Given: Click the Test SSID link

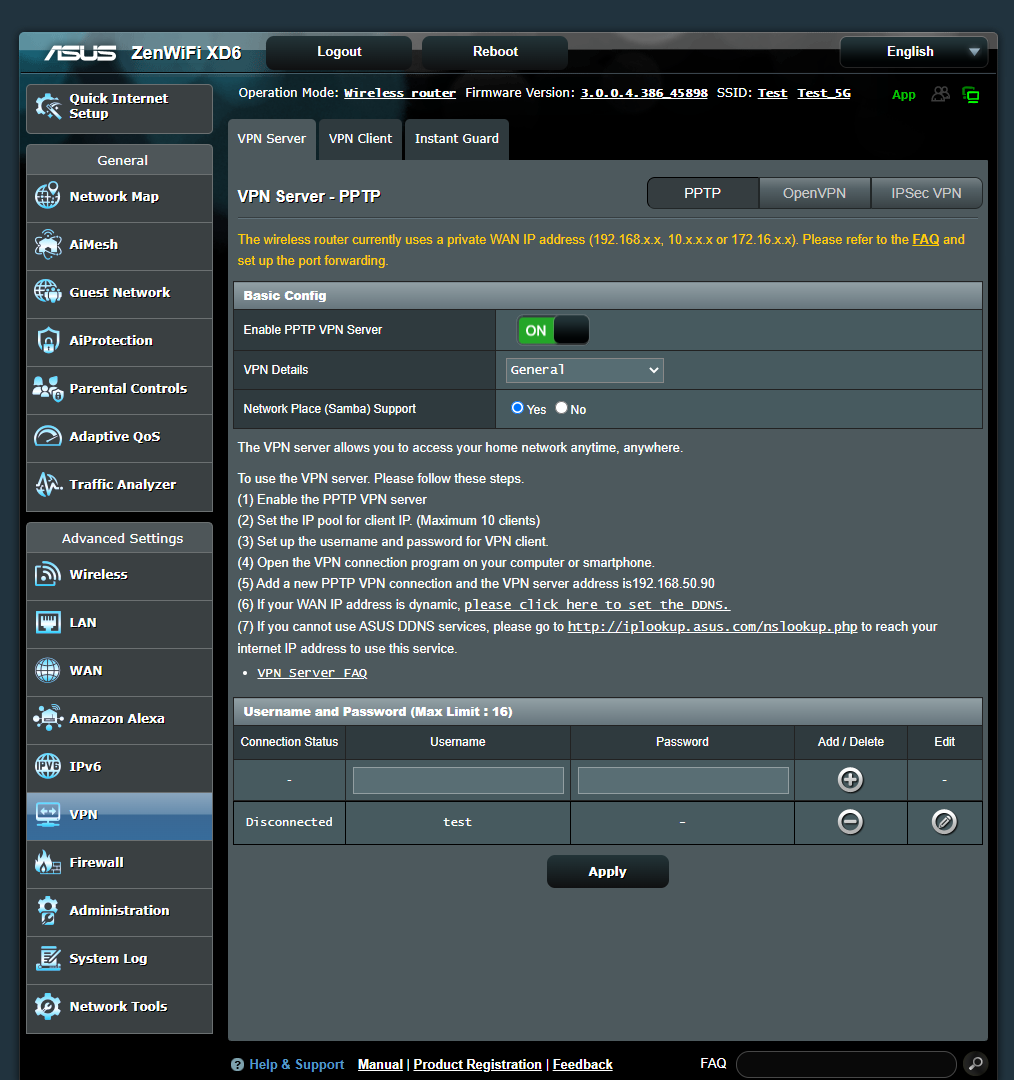Looking at the screenshot, I should [x=772, y=93].
